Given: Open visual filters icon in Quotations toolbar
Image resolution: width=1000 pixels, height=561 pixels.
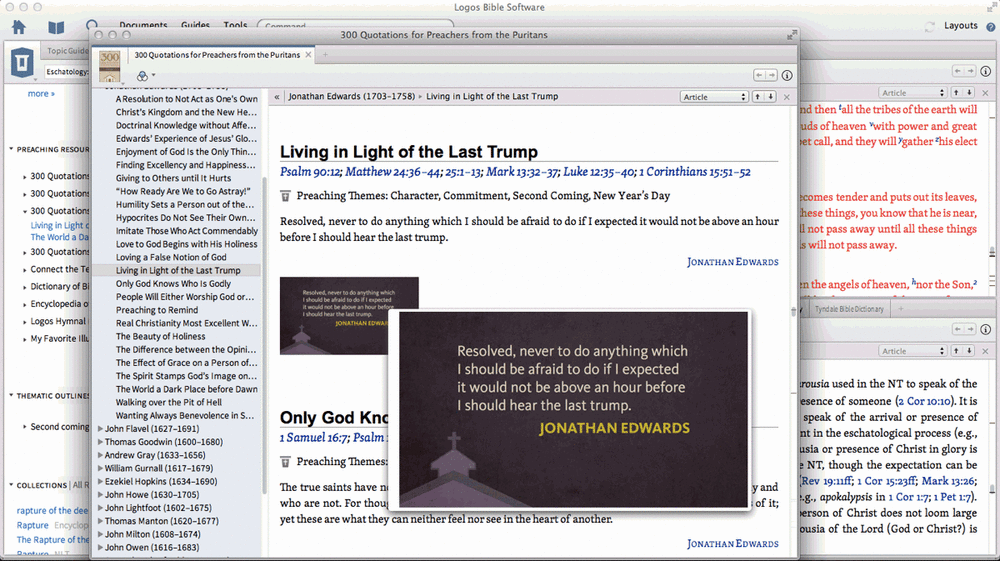Looking at the screenshot, I should pyautogui.click(x=142, y=76).
